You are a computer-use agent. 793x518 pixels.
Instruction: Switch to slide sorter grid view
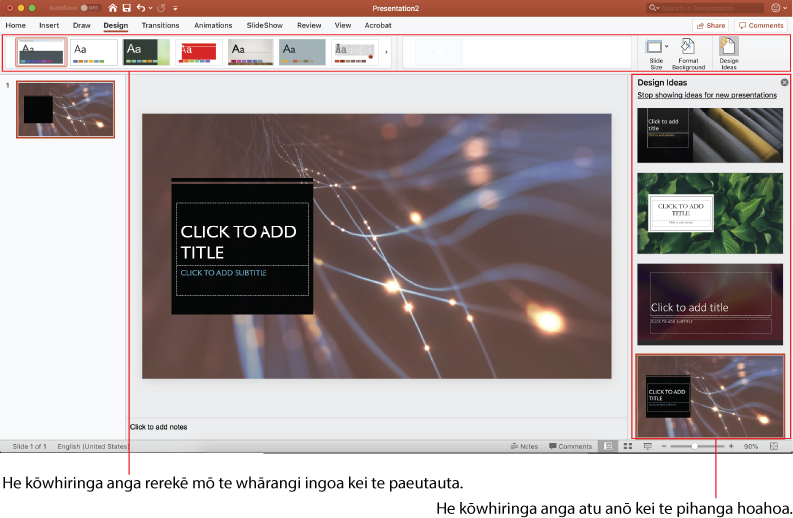point(628,446)
